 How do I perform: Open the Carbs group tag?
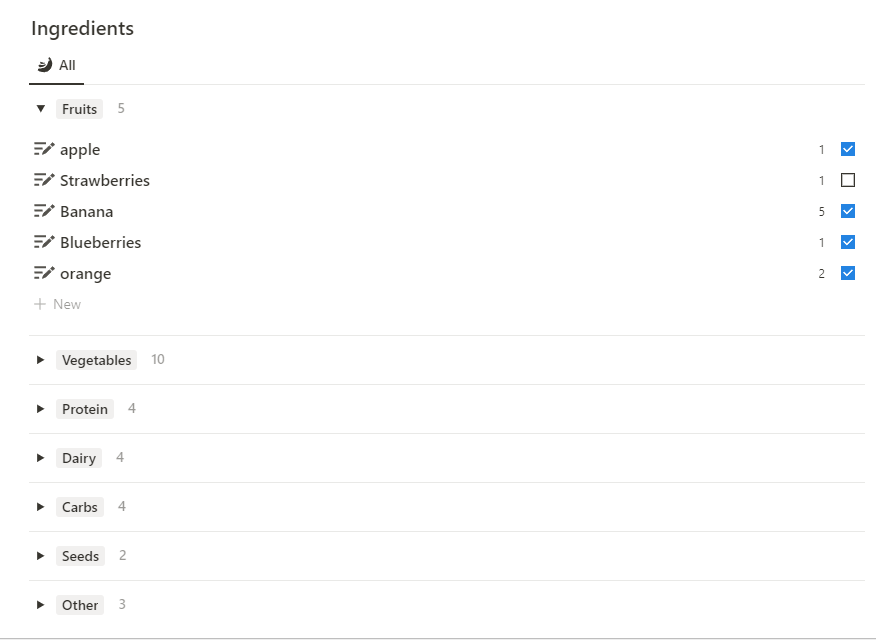[x=80, y=507]
